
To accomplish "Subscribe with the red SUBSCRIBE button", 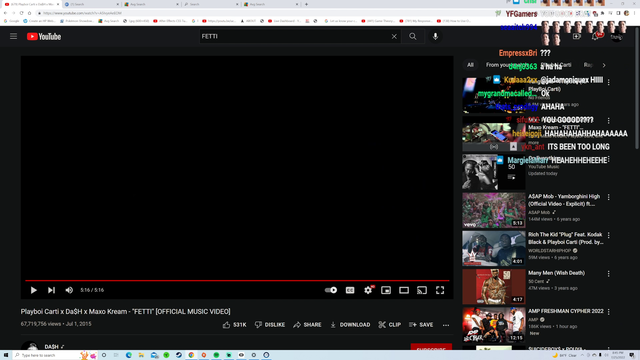I will coord(431,347).
